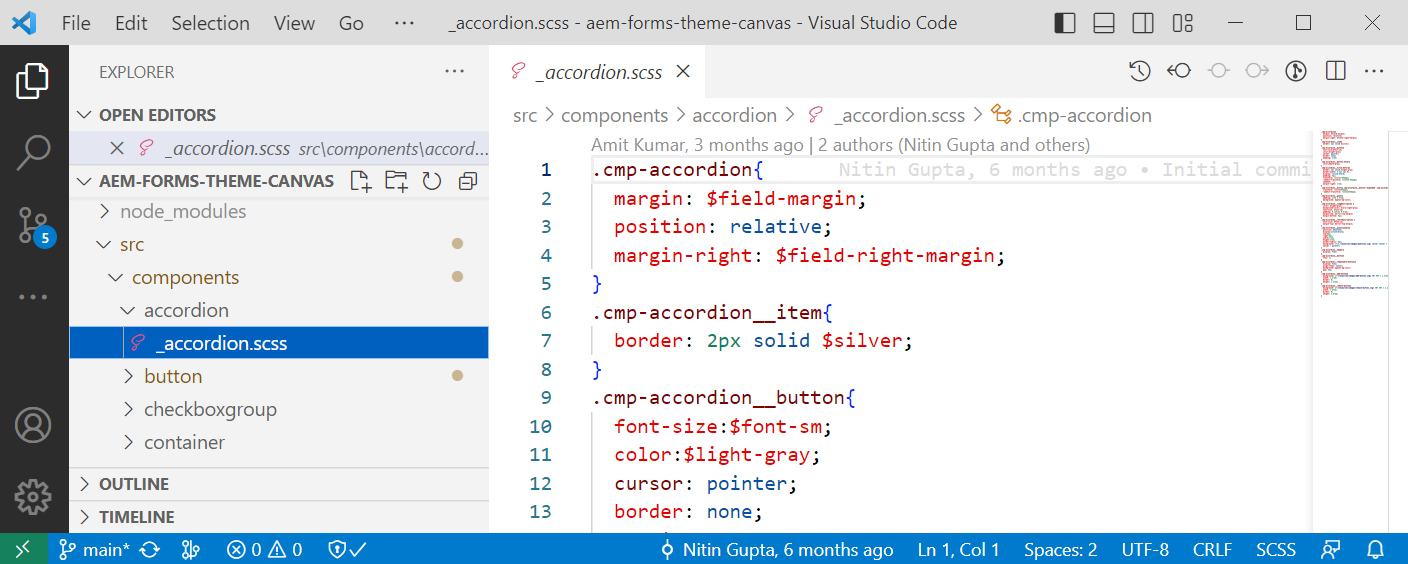Refresh the explorer file tree
1408x564 pixels.
(x=432, y=181)
